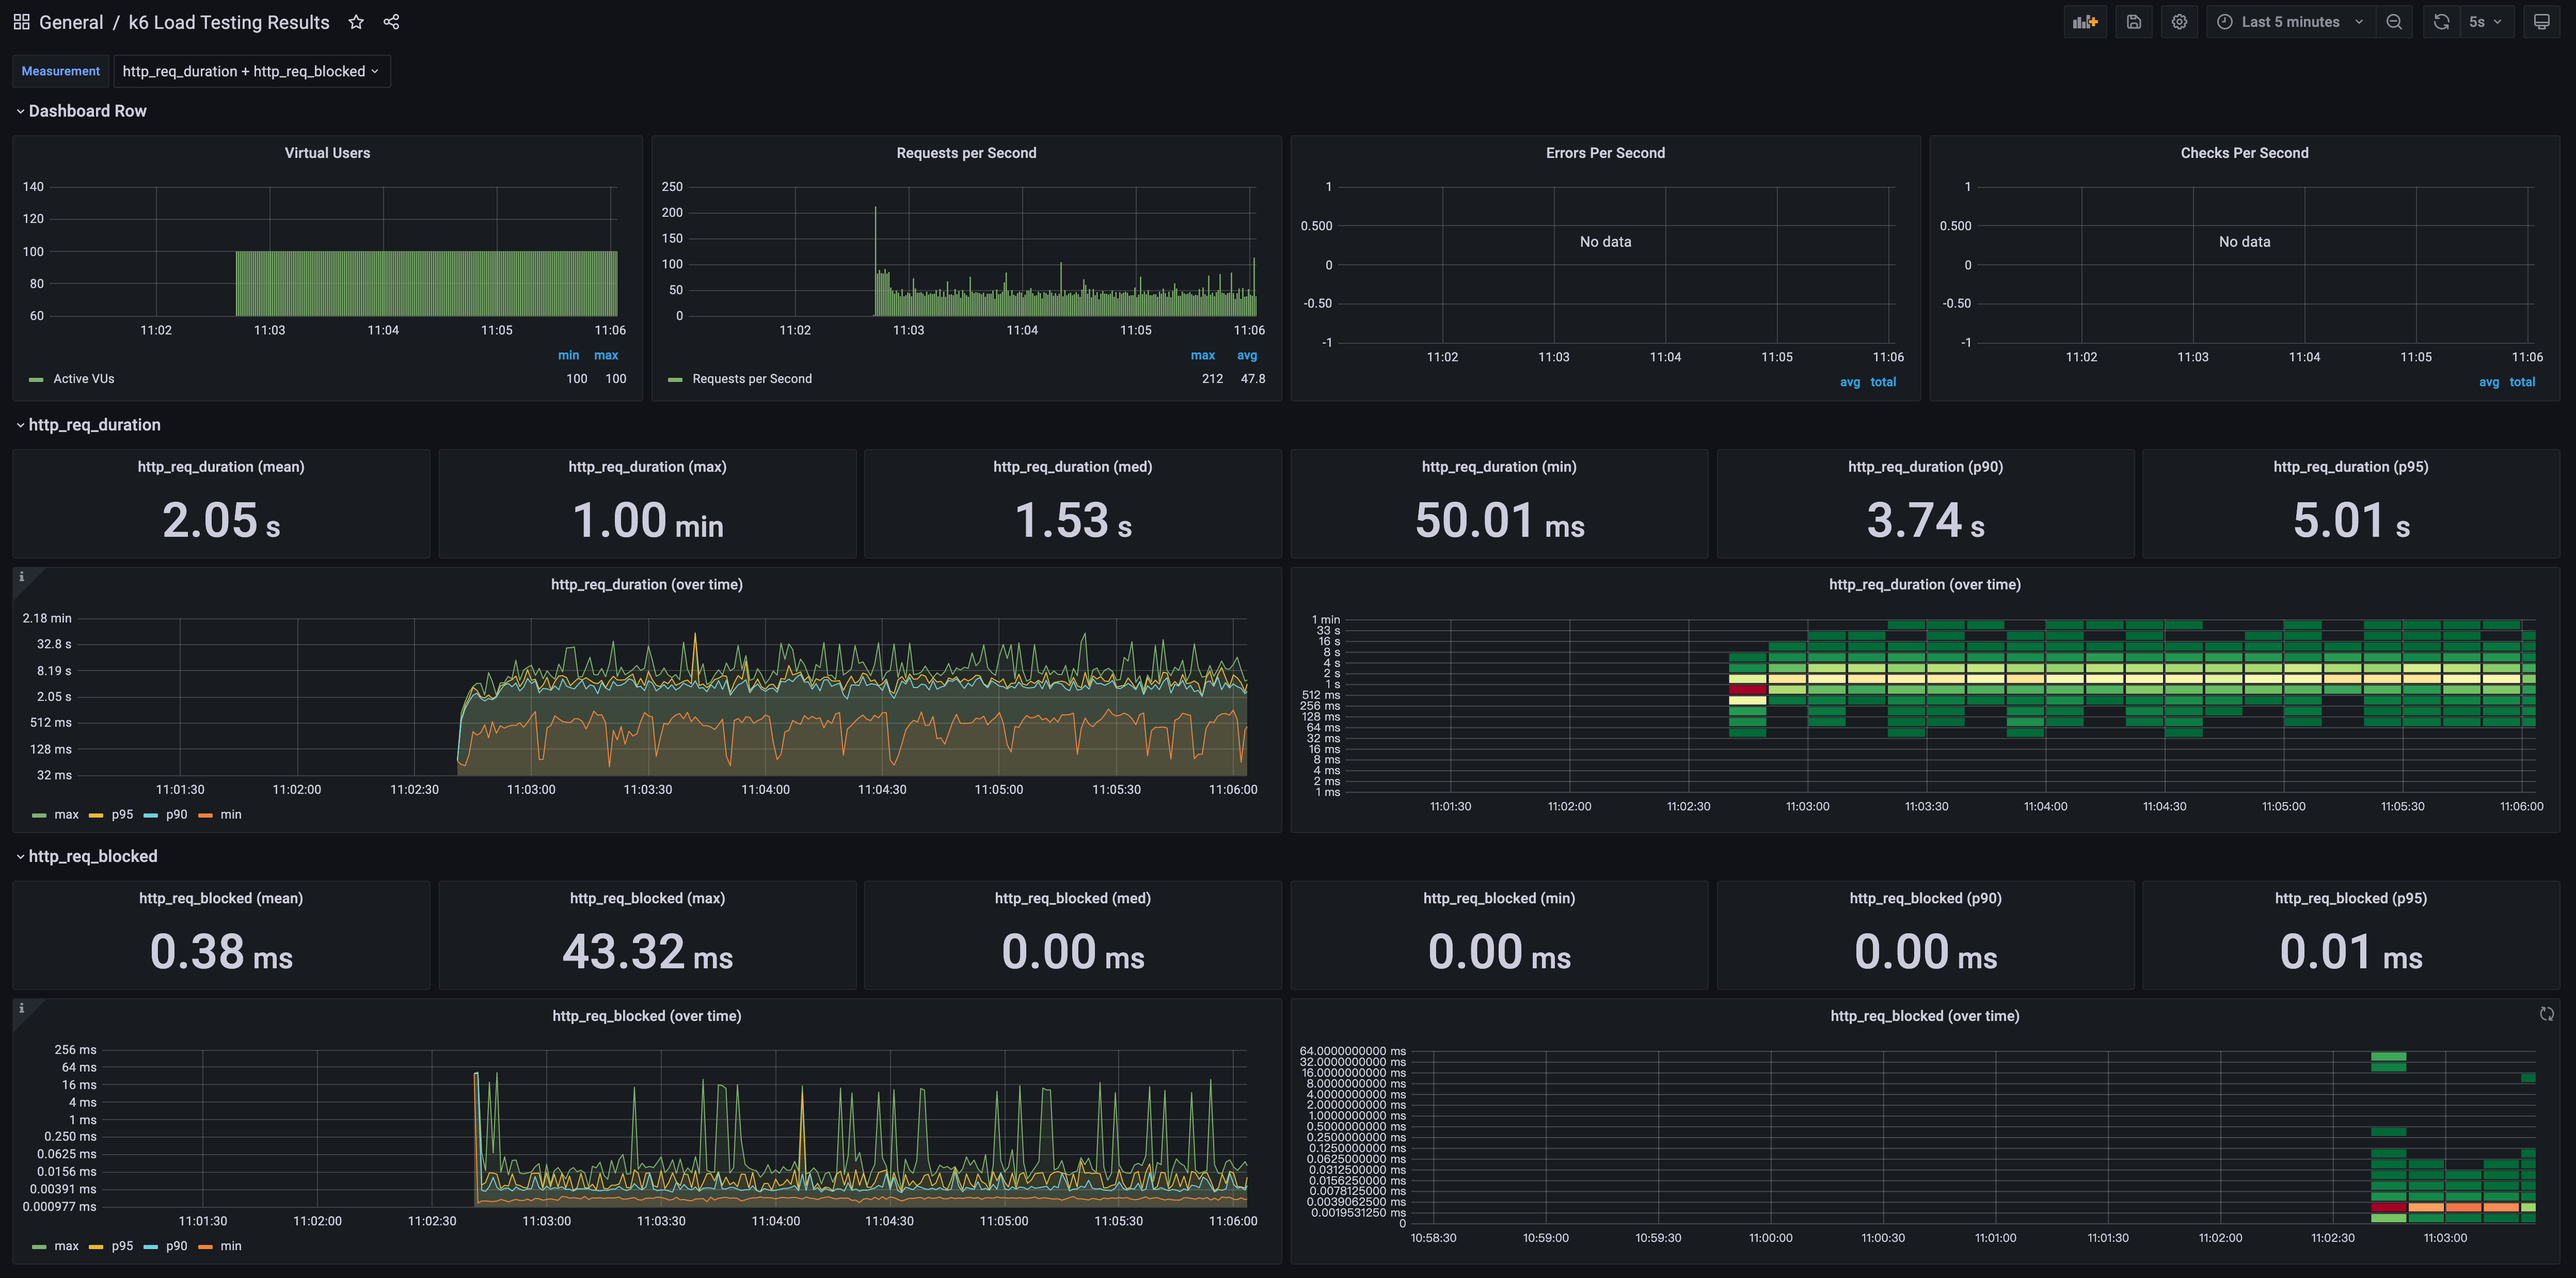Open http_req_duration (max) panel title menu
The width and height of the screenshot is (2576, 1278).
[647, 467]
